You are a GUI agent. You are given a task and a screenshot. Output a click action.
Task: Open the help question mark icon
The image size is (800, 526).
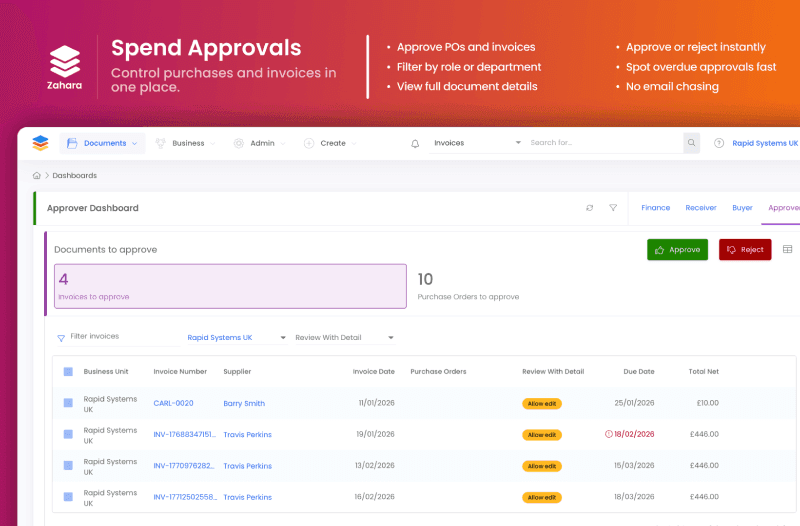tap(719, 143)
